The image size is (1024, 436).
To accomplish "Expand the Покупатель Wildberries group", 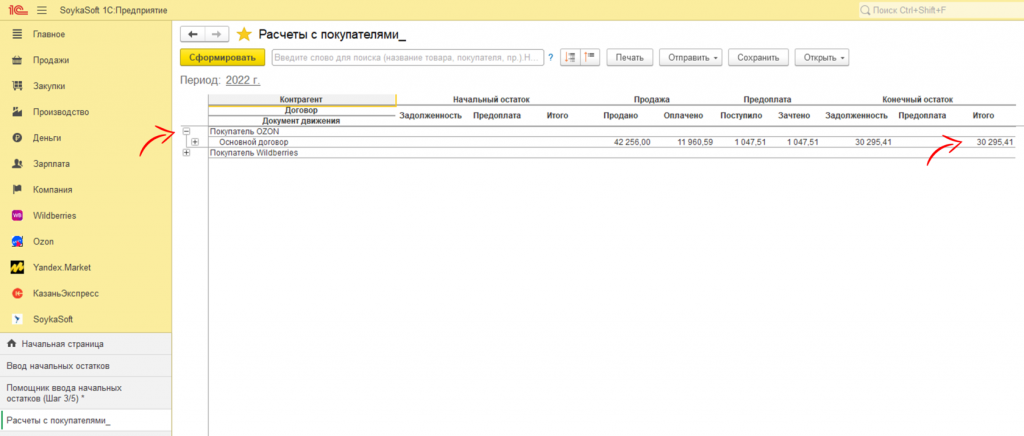I will pyautogui.click(x=186, y=153).
